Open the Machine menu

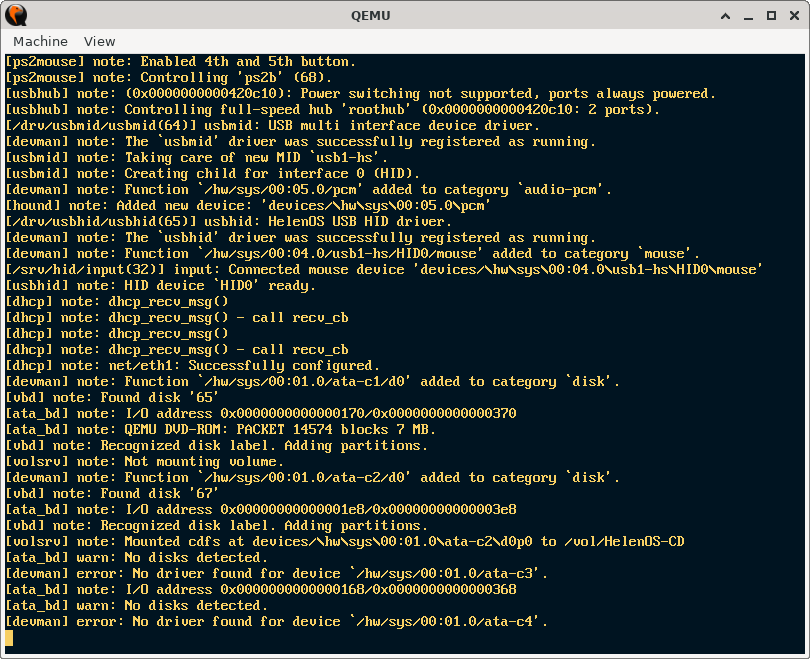(x=40, y=41)
